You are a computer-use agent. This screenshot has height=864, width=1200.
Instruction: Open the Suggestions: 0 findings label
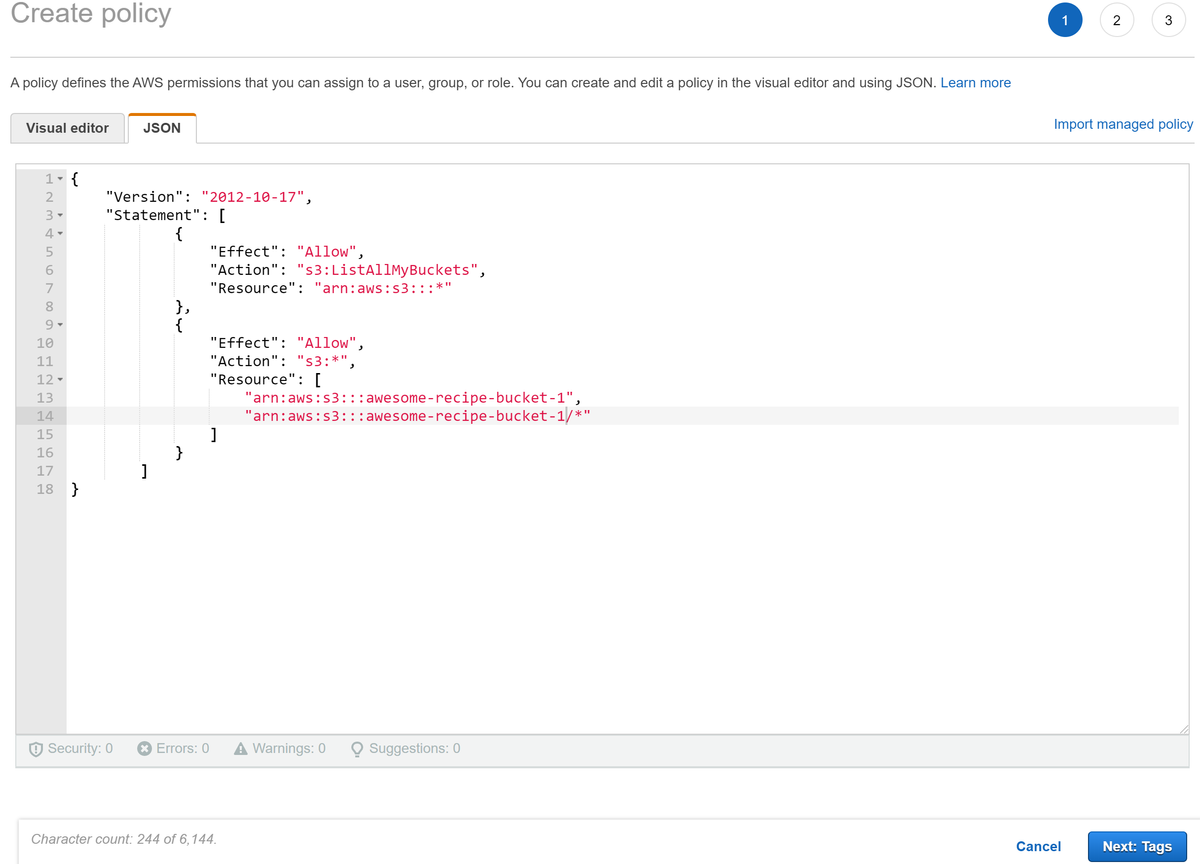point(415,748)
